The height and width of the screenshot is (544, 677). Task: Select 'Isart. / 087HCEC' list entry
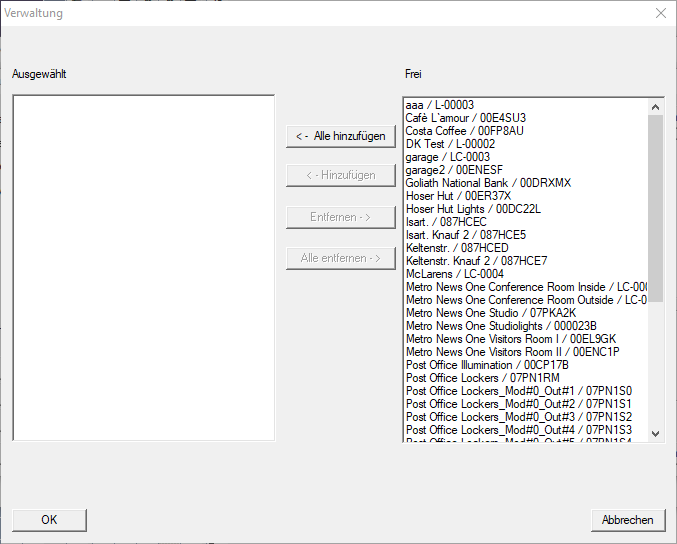click(x=446, y=222)
